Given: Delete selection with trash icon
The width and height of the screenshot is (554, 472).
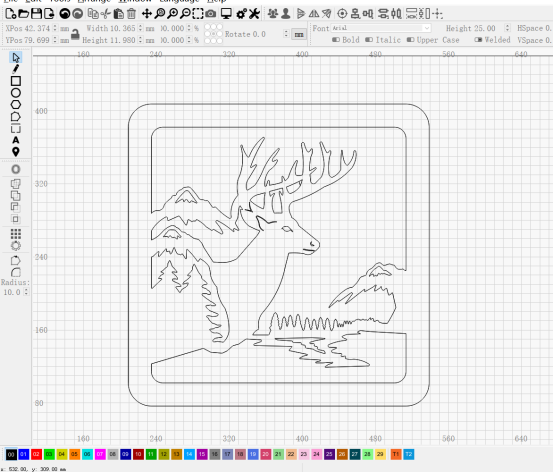Looking at the screenshot, I should [131, 14].
